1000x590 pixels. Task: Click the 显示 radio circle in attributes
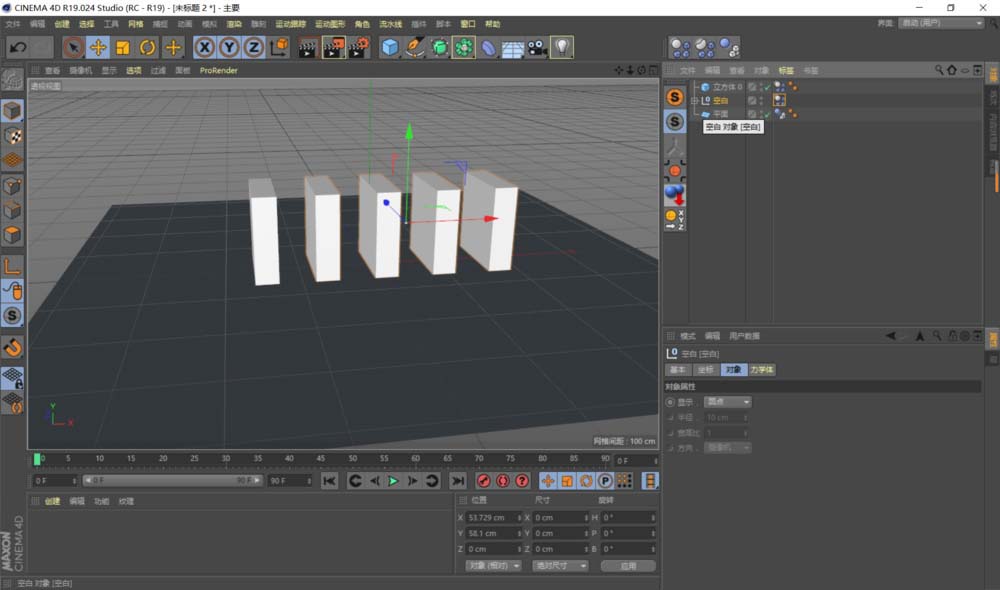(670, 402)
